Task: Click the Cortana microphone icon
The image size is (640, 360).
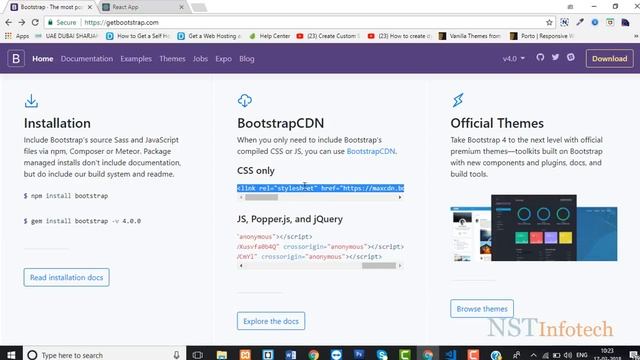Action: click(176, 355)
